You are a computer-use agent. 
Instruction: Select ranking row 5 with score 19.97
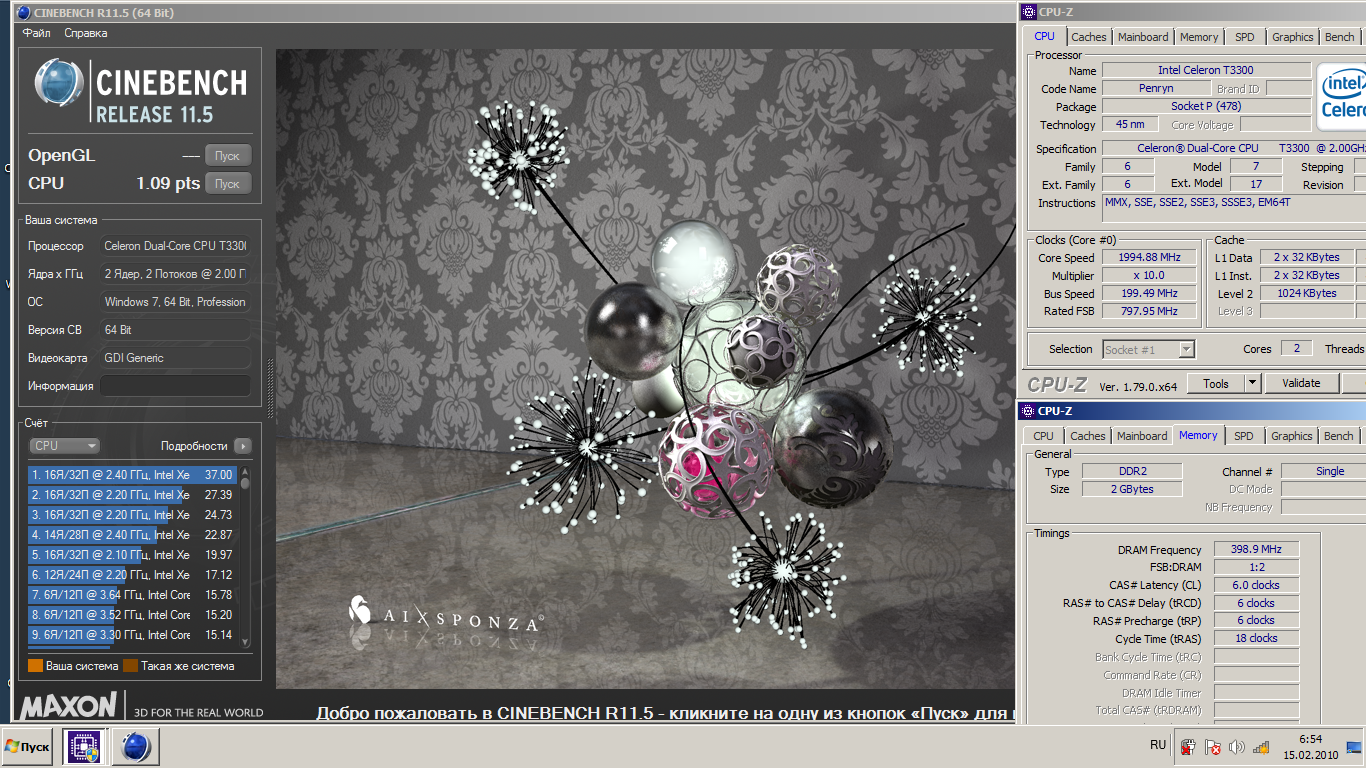132,555
